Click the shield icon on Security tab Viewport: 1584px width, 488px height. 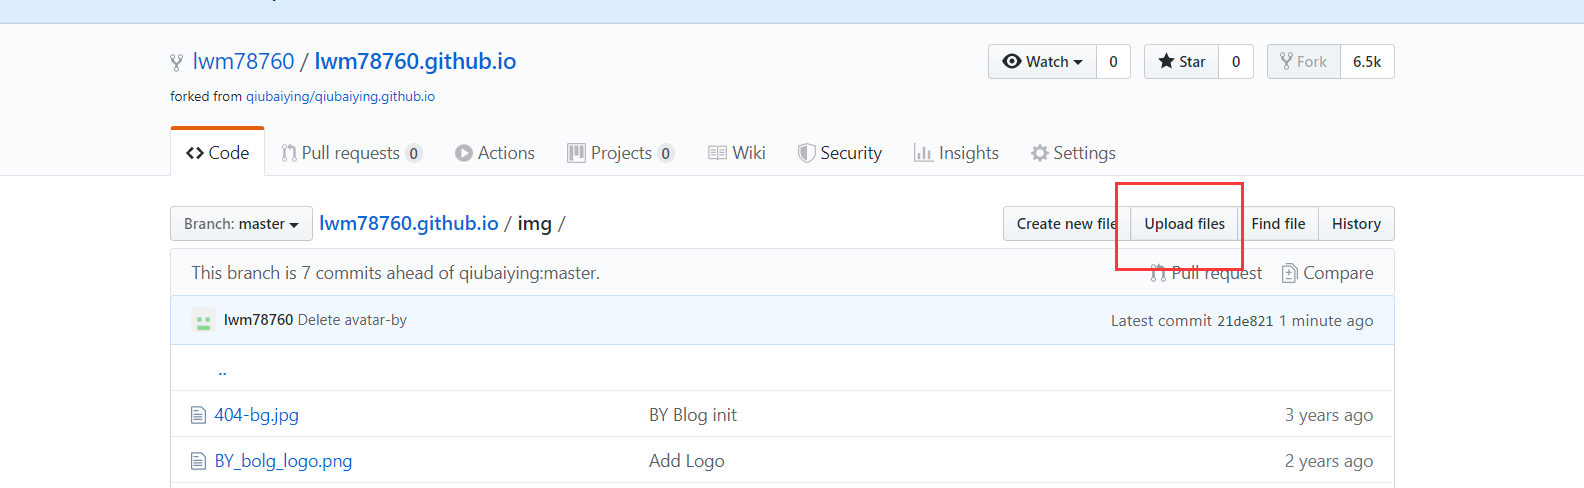pos(806,153)
